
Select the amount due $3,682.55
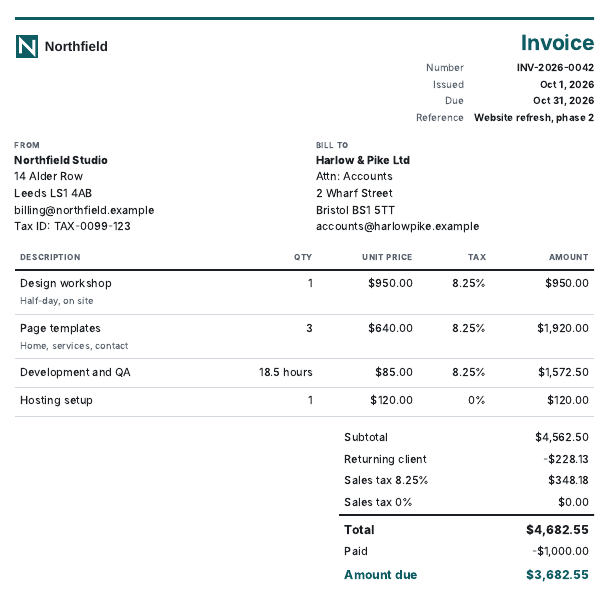tap(557, 575)
